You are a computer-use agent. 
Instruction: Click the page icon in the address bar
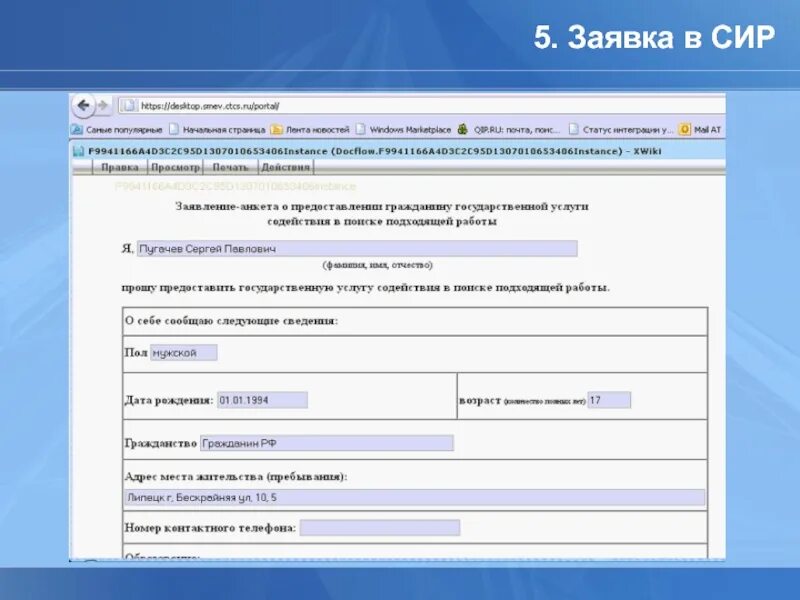[x=129, y=106]
